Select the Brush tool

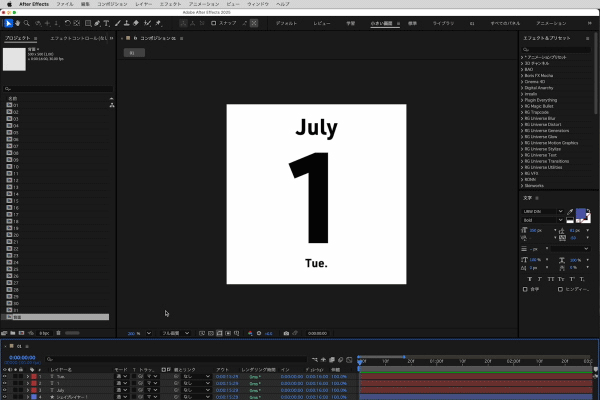point(117,23)
